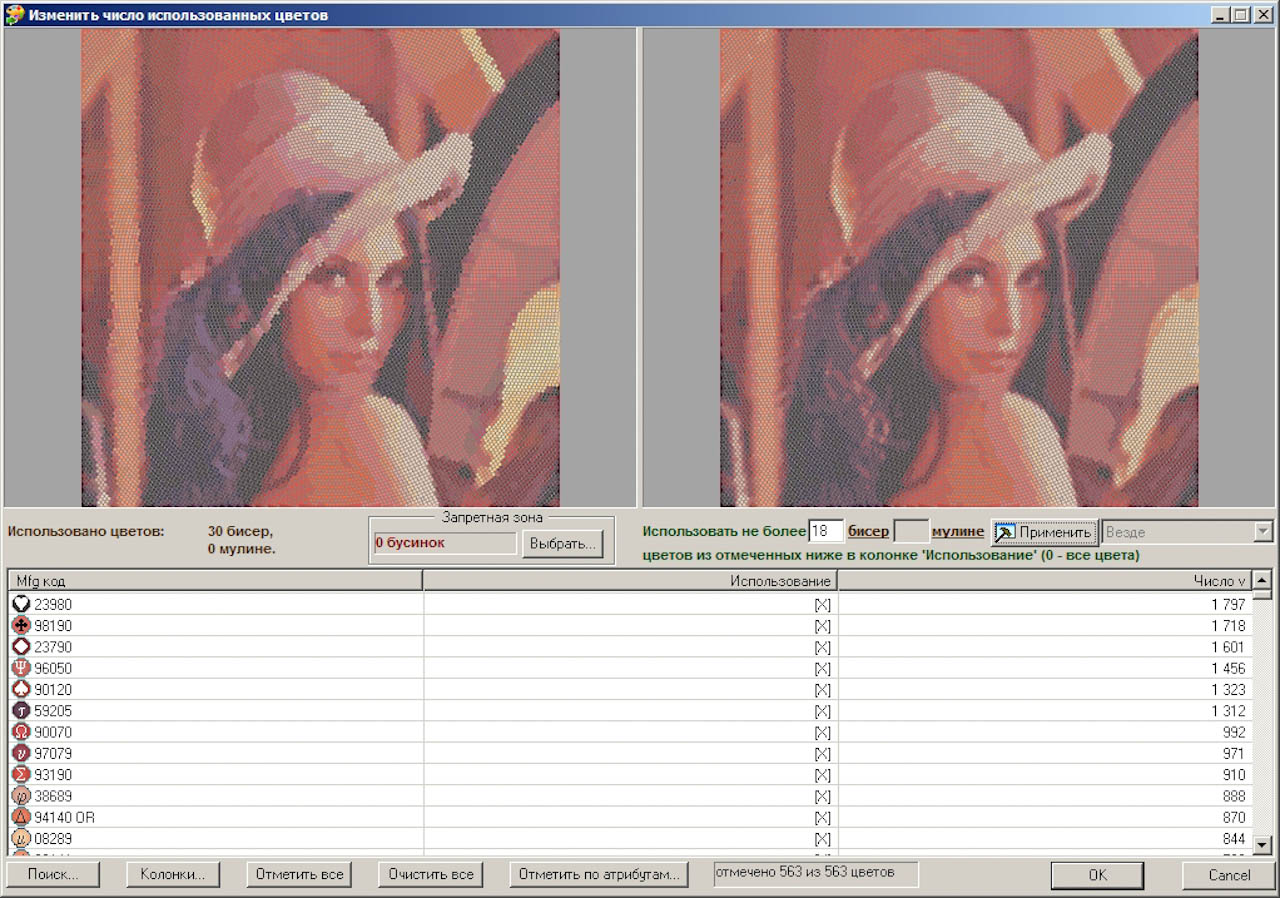The width and height of the screenshot is (1280, 898).
Task: Open the 'Колонки...' columns button
Action: (x=173, y=874)
